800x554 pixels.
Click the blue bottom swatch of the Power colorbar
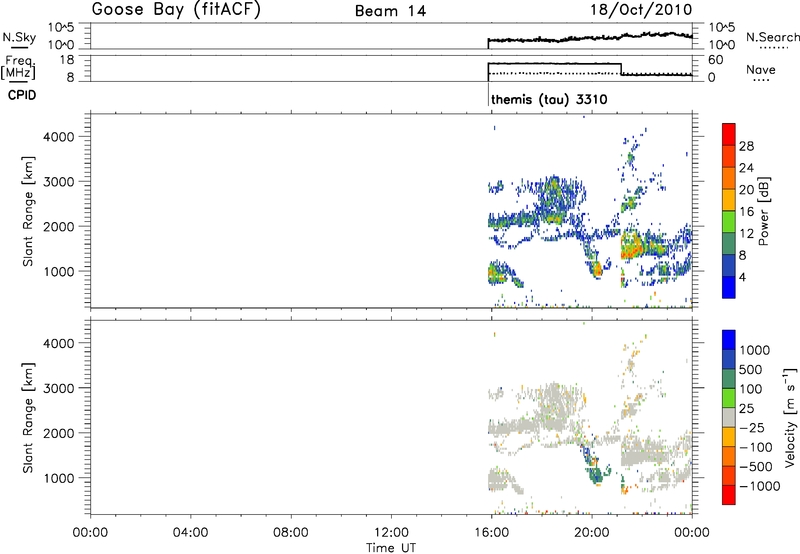click(x=729, y=287)
